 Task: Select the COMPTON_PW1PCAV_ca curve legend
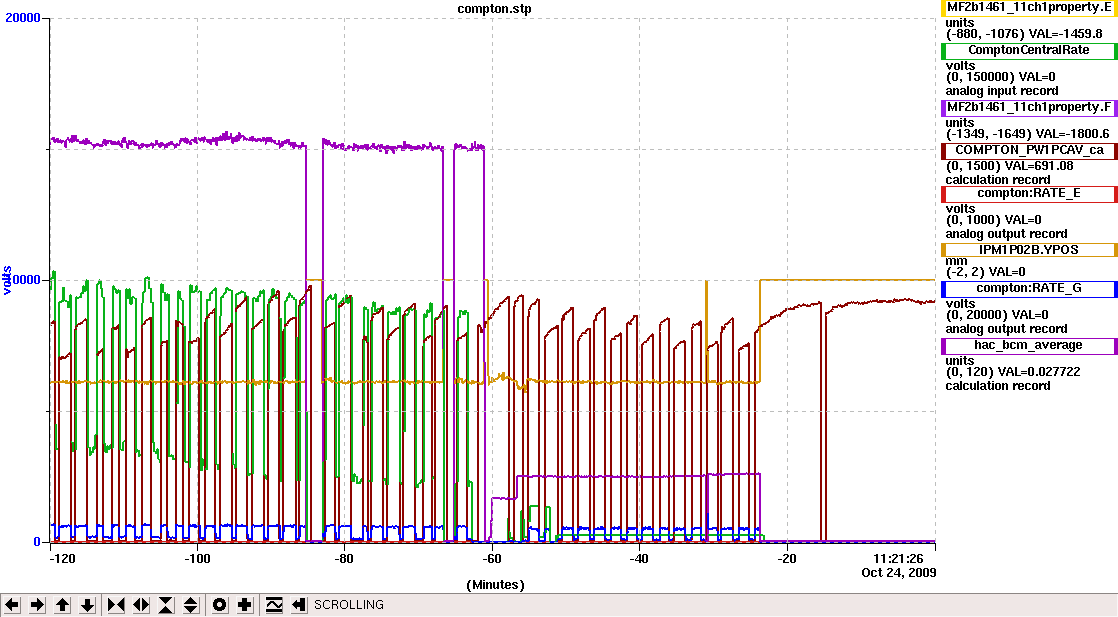click(x=1029, y=151)
